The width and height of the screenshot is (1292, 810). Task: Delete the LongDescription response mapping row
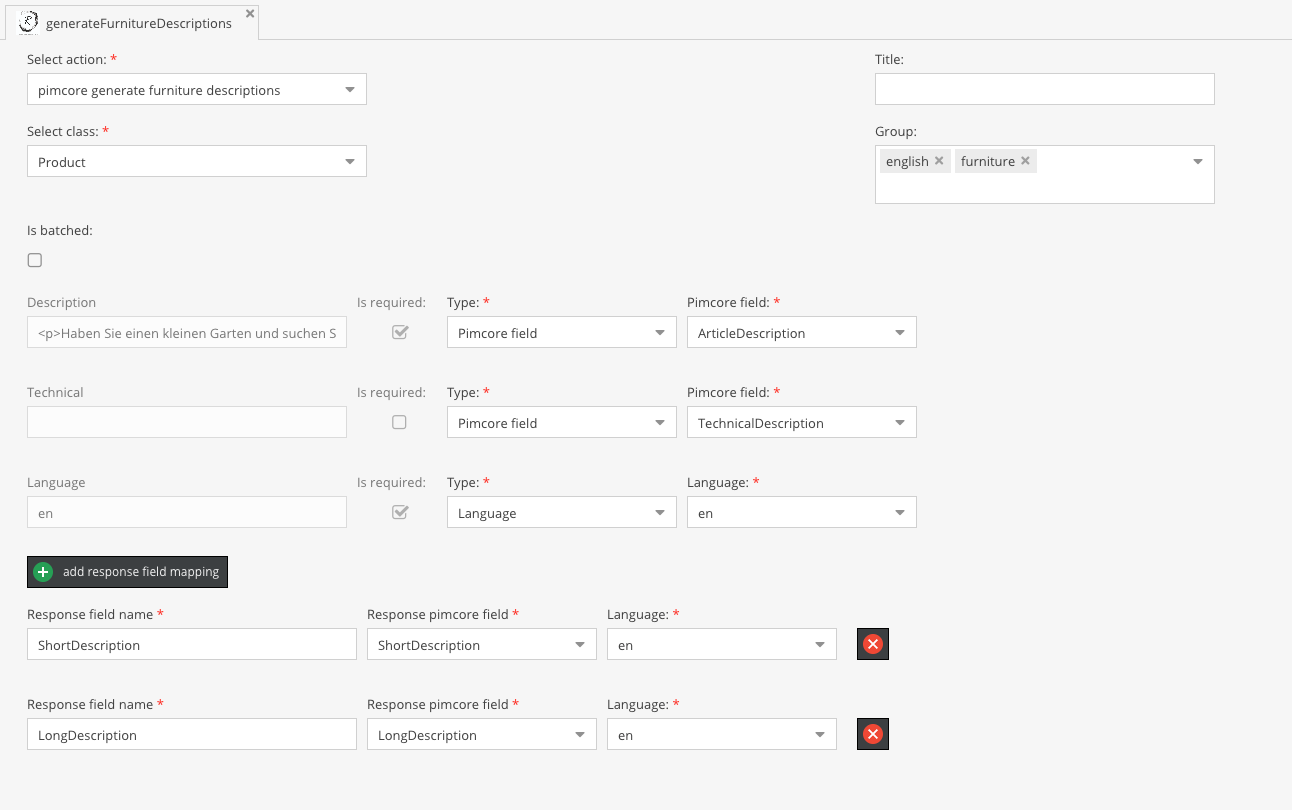(x=872, y=735)
